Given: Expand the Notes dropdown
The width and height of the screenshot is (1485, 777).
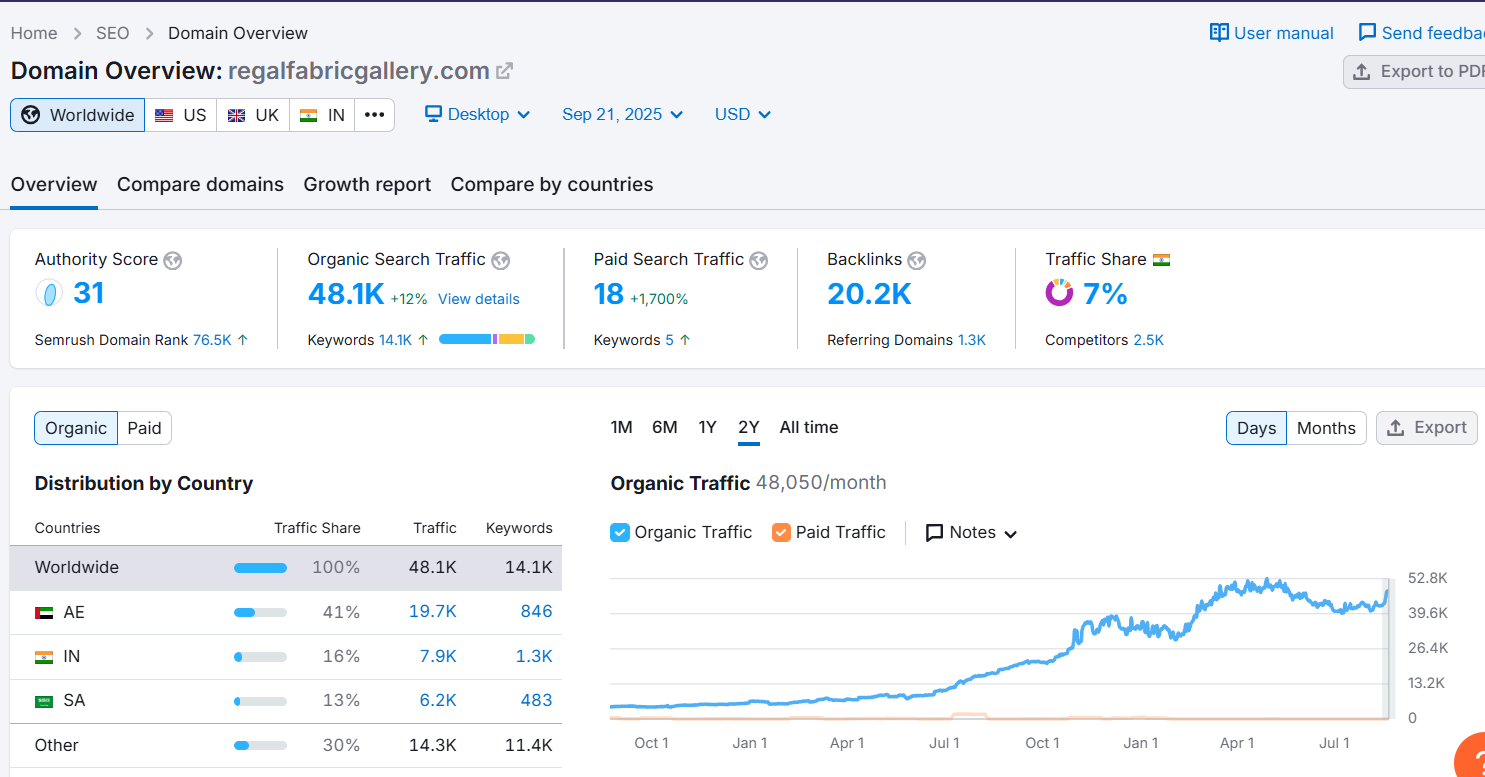Looking at the screenshot, I should (x=971, y=532).
